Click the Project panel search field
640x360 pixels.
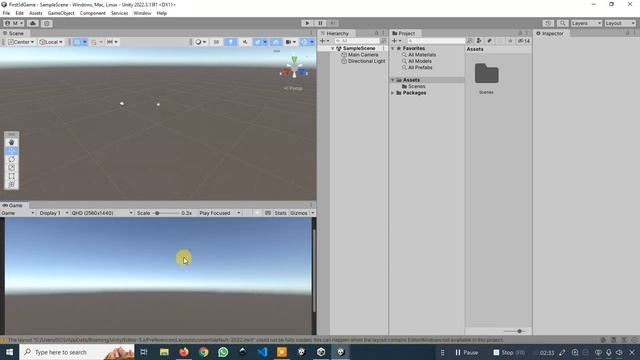click(x=435, y=41)
